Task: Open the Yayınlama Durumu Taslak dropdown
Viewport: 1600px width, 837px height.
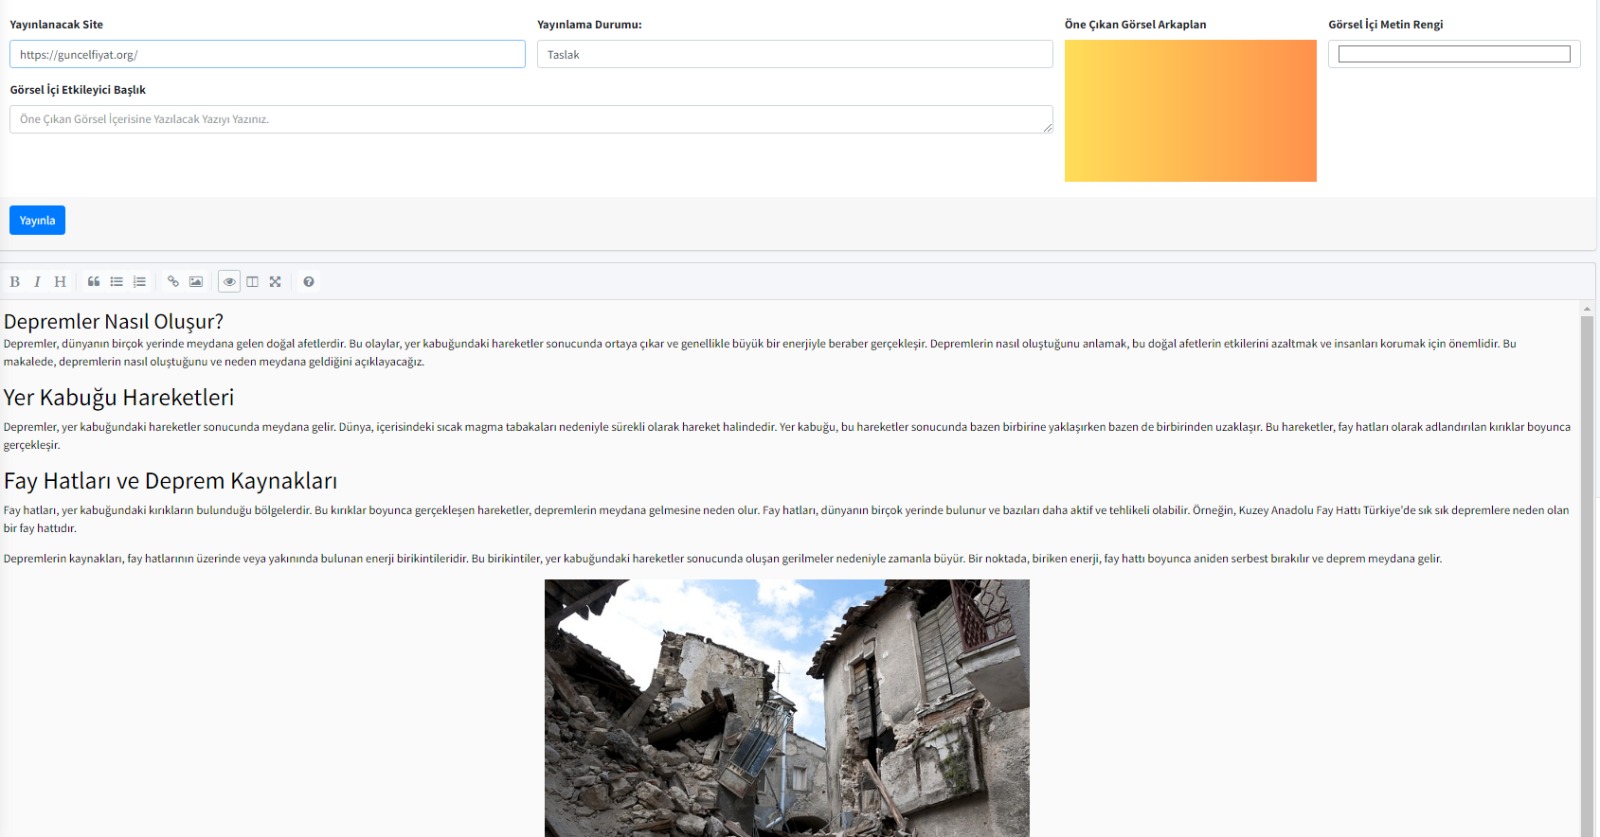Action: pos(795,54)
